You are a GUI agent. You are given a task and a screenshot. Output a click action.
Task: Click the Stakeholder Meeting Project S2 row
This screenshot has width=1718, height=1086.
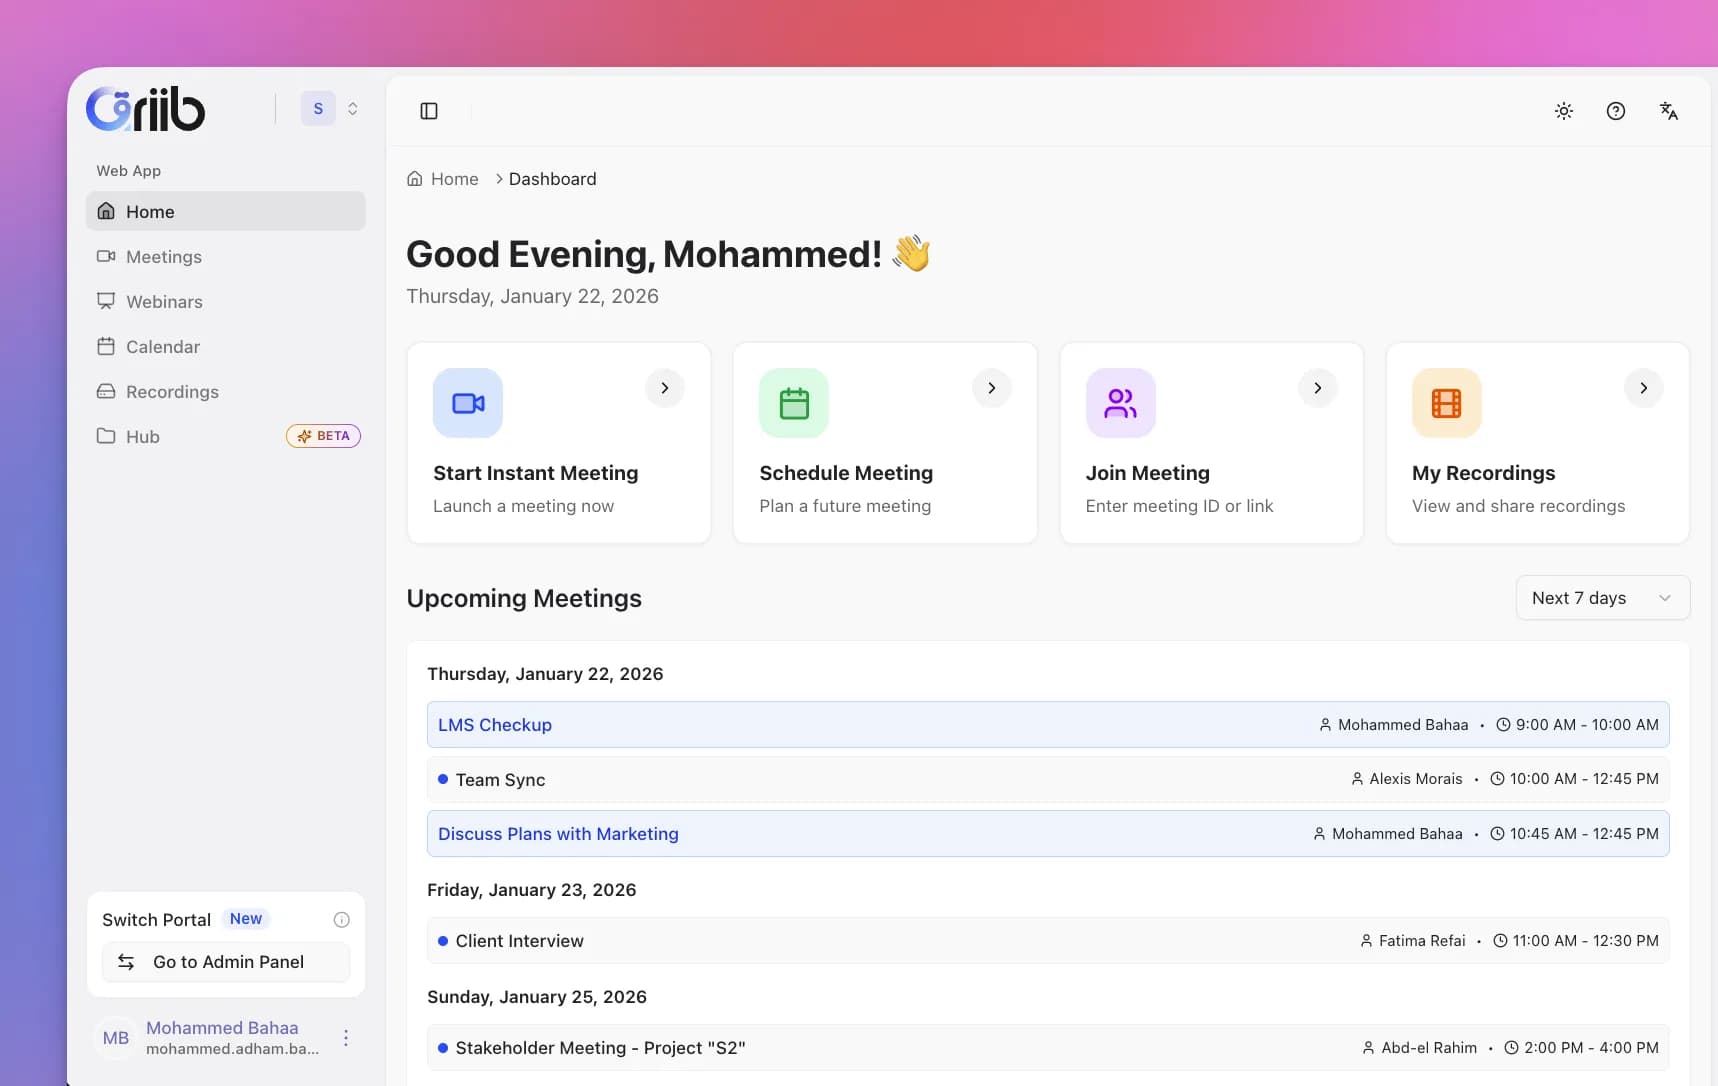(x=600, y=1047)
